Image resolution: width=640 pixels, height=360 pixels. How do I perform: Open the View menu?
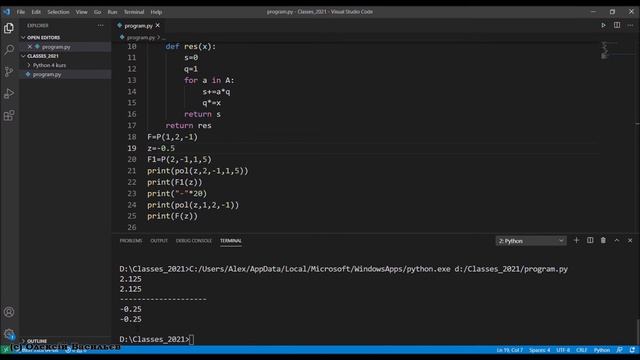click(82, 12)
